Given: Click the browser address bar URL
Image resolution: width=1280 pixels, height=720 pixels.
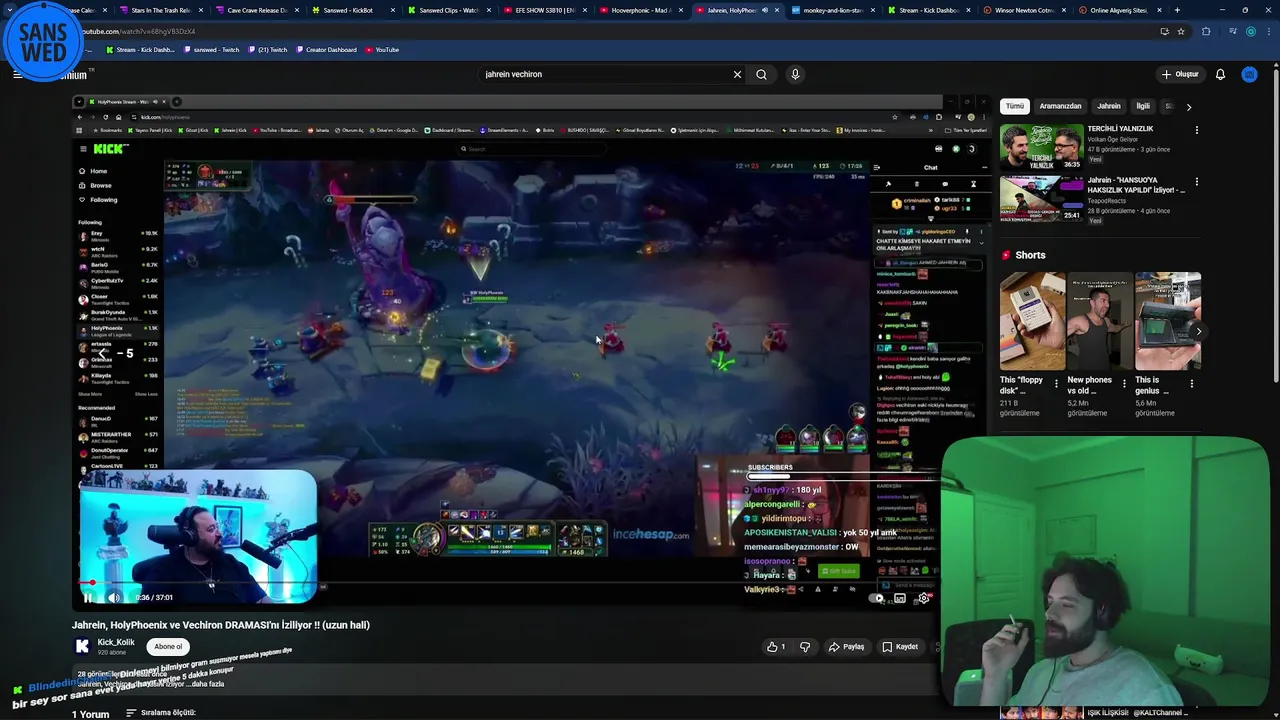Looking at the screenshot, I should (x=140, y=31).
